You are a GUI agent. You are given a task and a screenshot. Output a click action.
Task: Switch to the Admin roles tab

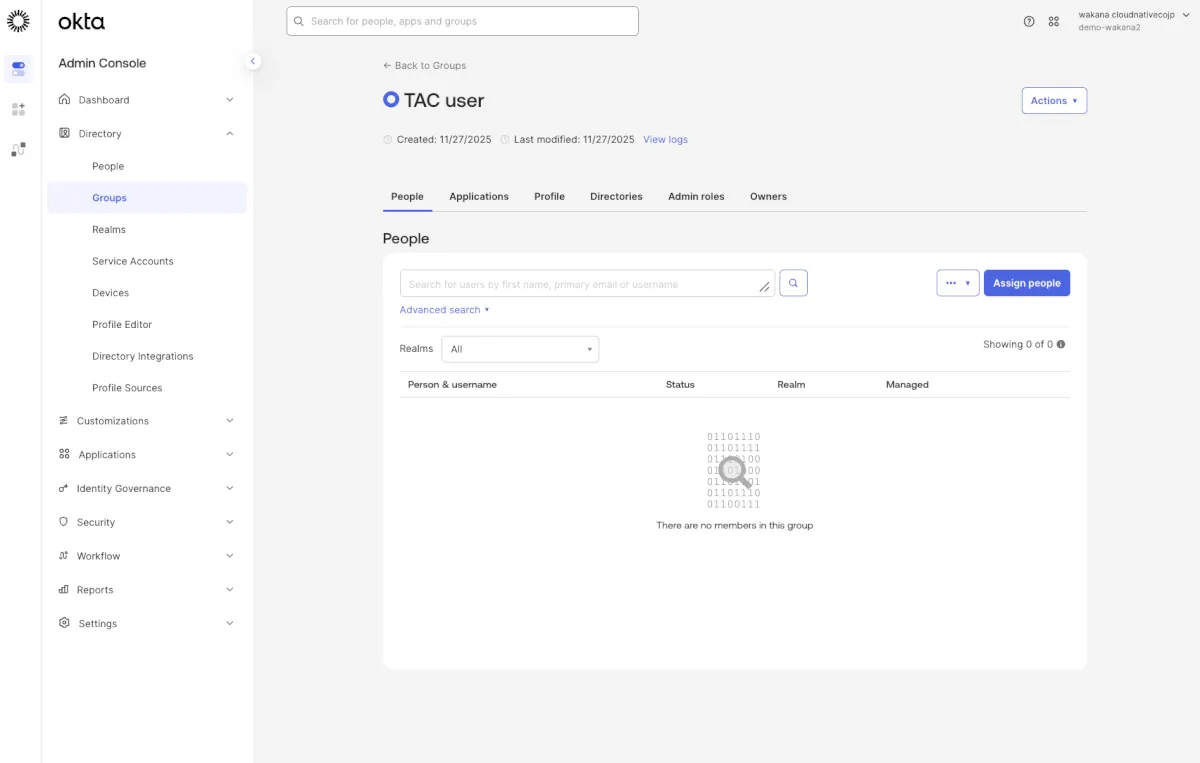click(696, 197)
